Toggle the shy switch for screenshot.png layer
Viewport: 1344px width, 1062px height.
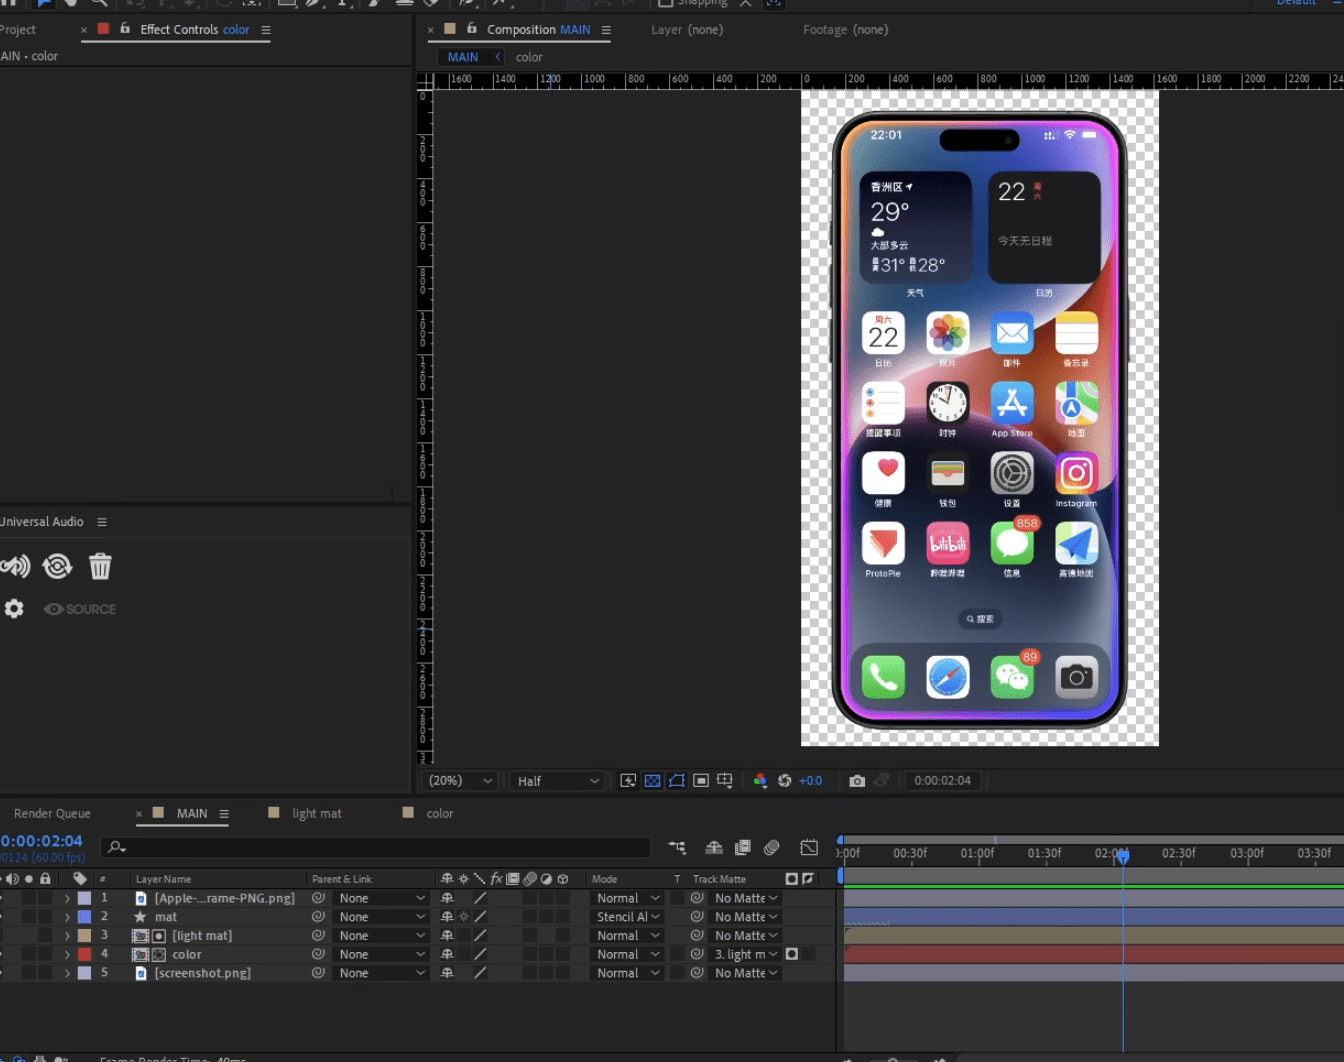click(447, 973)
